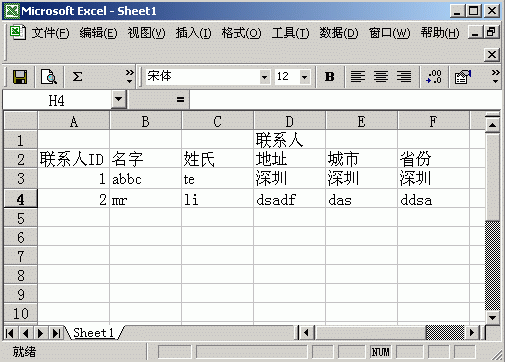The width and height of the screenshot is (505, 362).
Task: Center the text in cell
Action: 381,77
